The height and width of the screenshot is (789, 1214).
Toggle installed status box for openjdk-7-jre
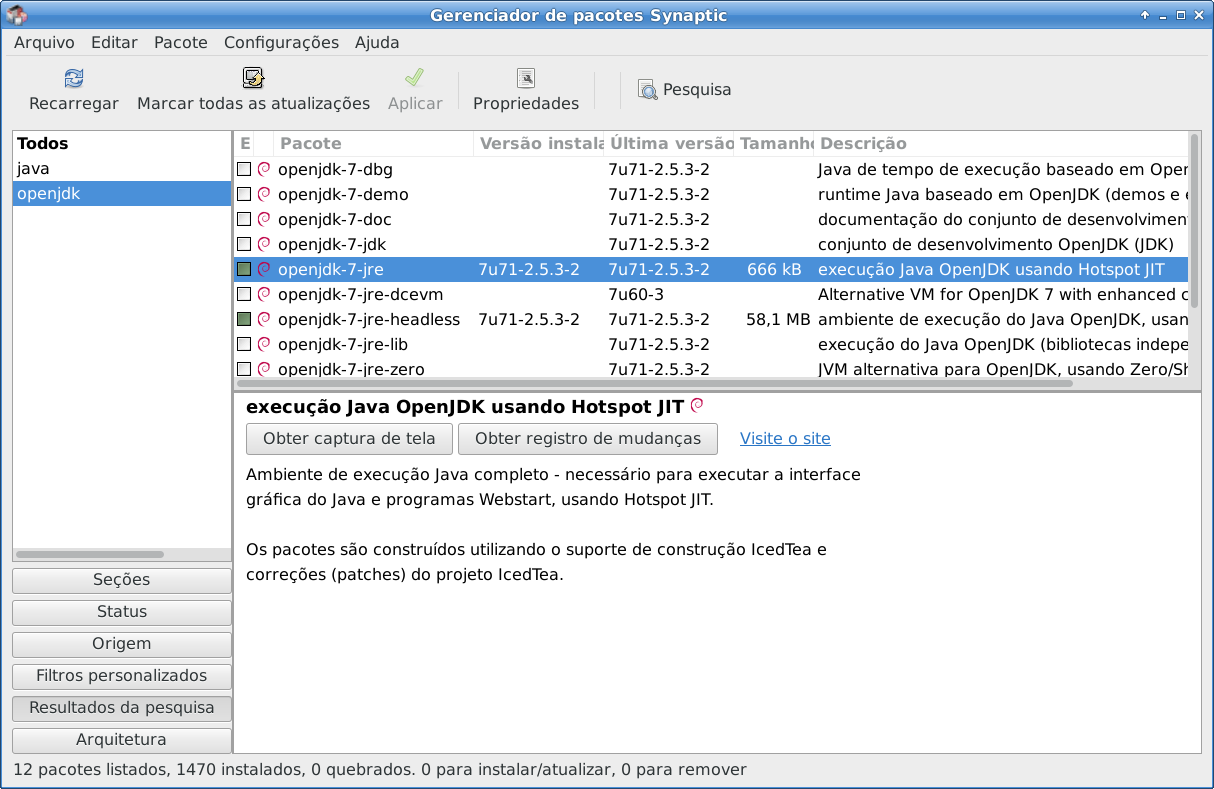point(244,269)
